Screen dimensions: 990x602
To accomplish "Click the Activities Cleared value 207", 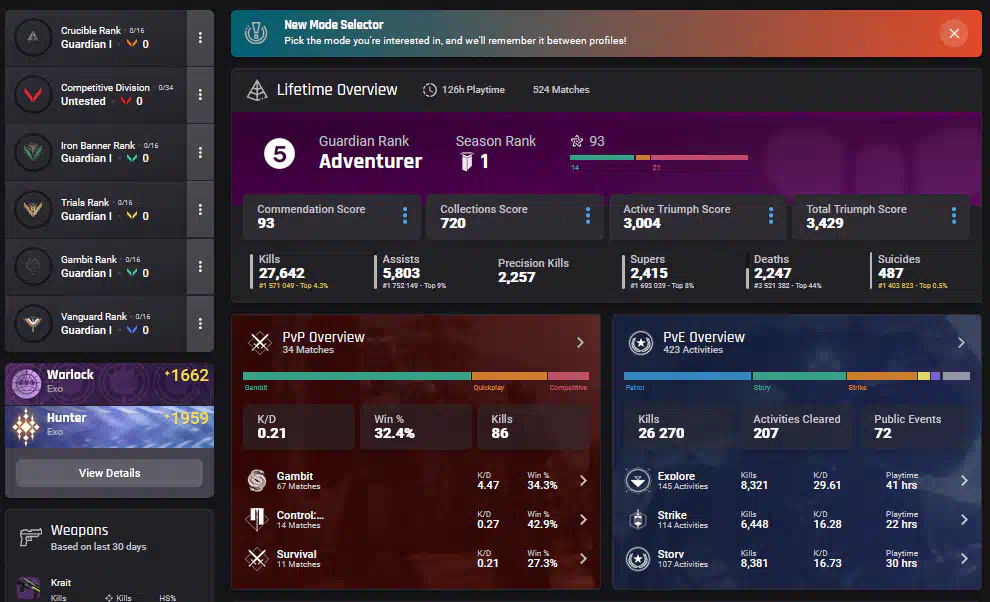I will (765, 433).
